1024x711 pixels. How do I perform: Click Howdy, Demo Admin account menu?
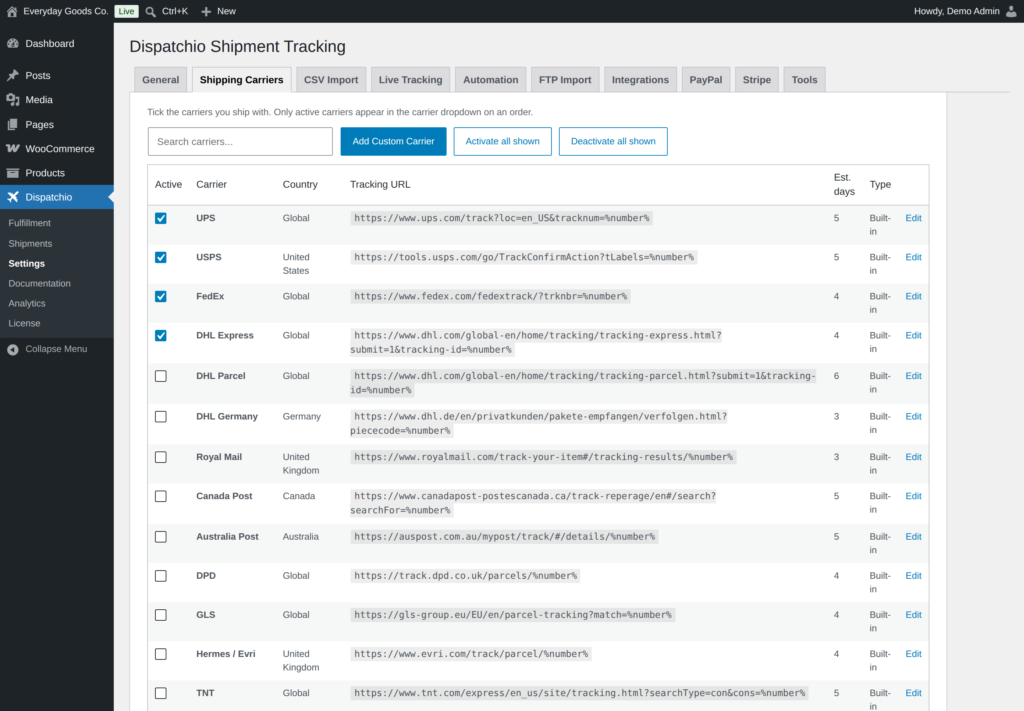click(965, 11)
